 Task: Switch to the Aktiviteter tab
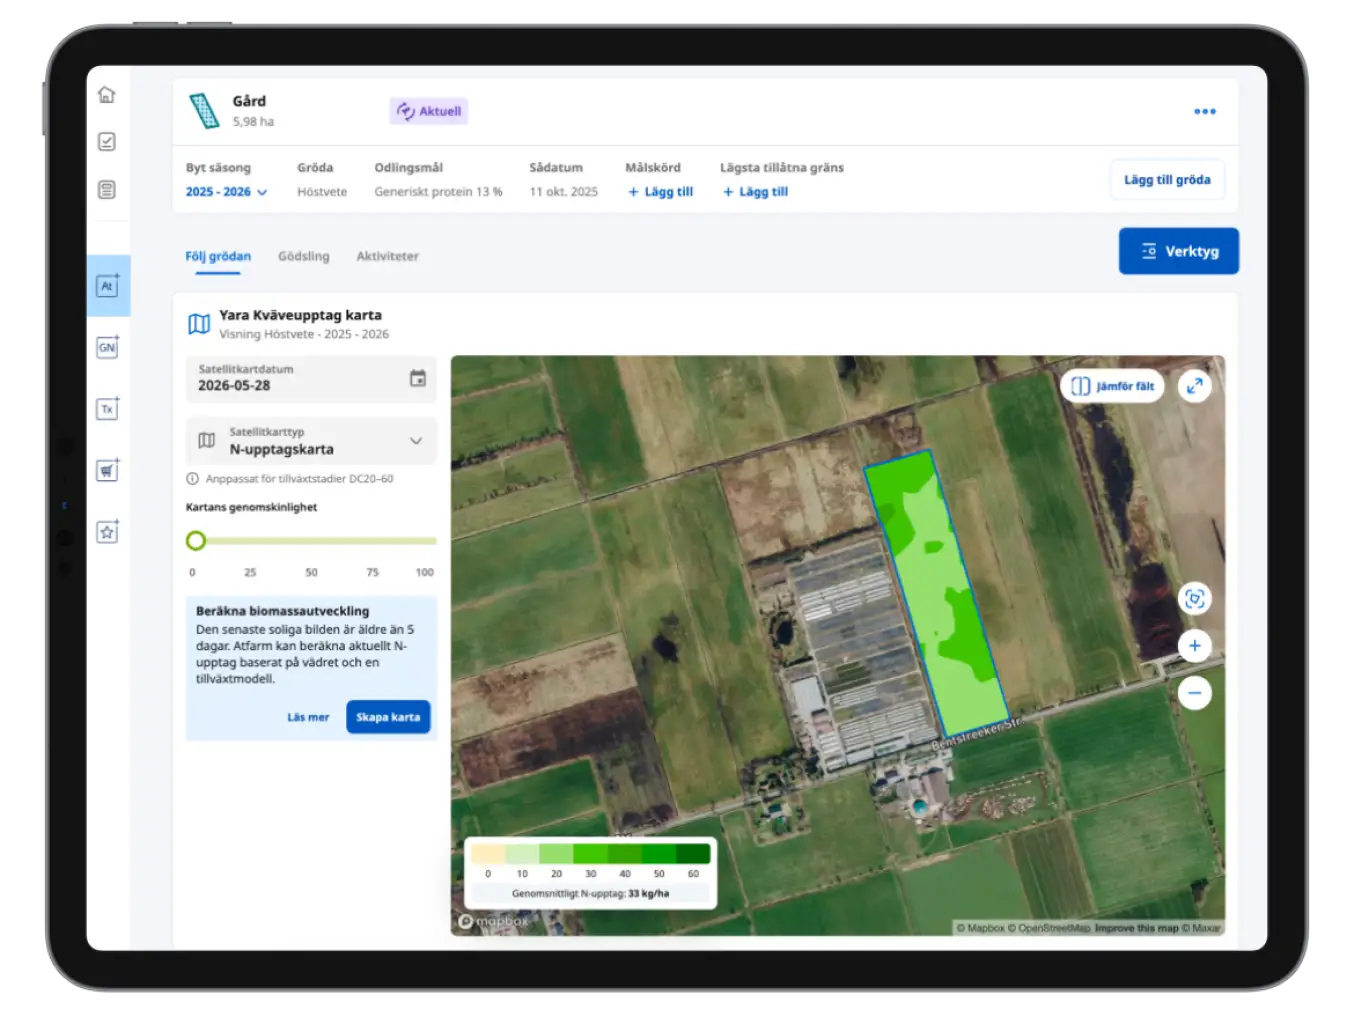click(388, 257)
